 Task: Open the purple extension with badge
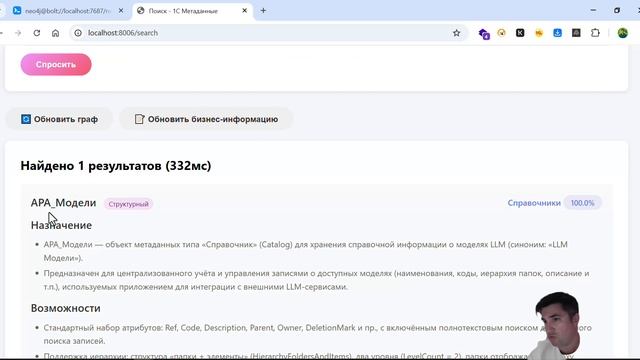coord(484,33)
